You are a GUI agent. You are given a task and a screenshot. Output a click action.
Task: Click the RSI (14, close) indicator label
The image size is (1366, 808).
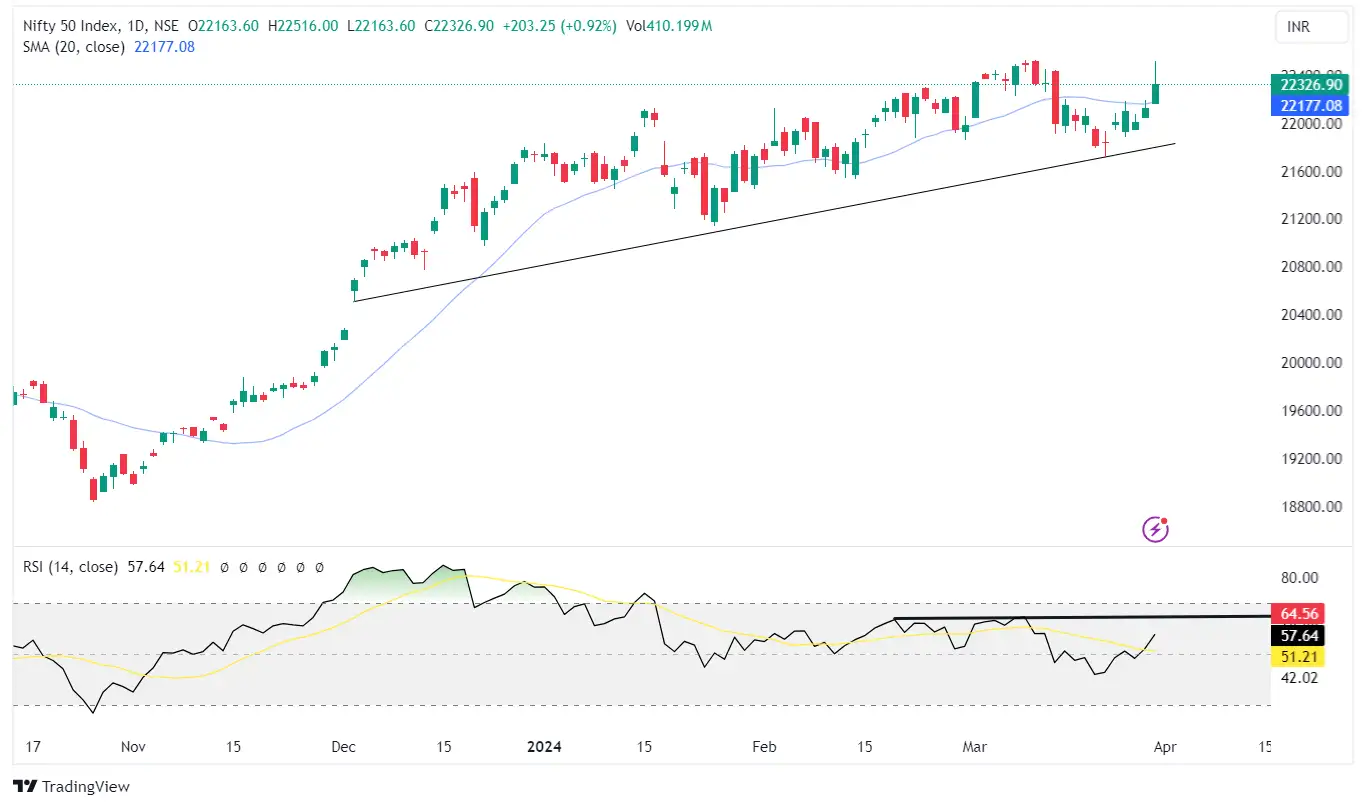click(71, 567)
